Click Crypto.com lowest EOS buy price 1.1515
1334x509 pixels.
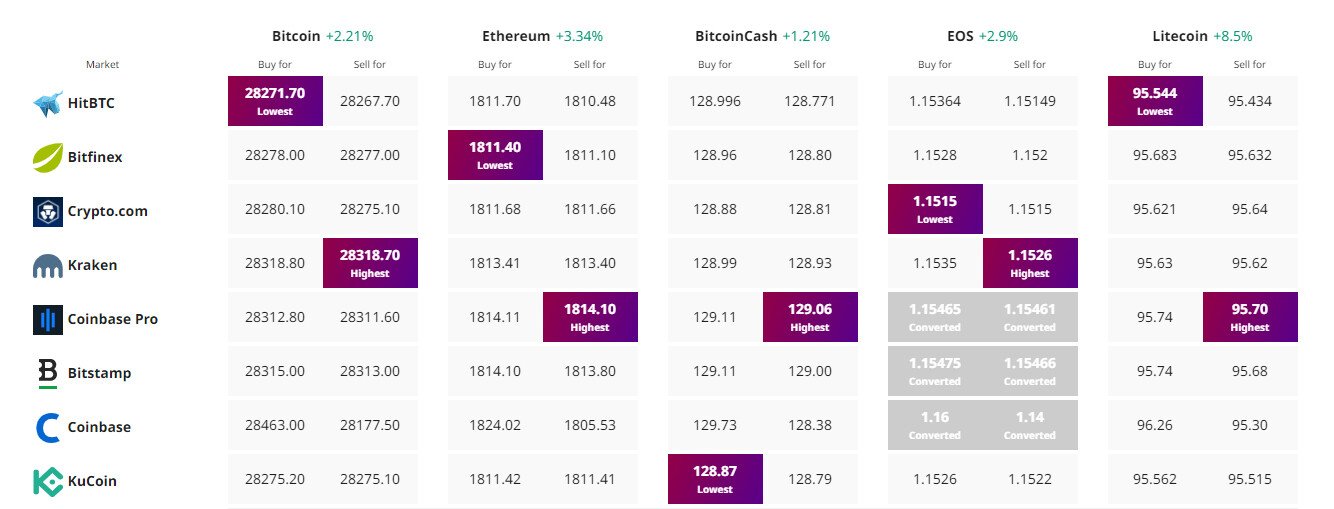coord(935,209)
